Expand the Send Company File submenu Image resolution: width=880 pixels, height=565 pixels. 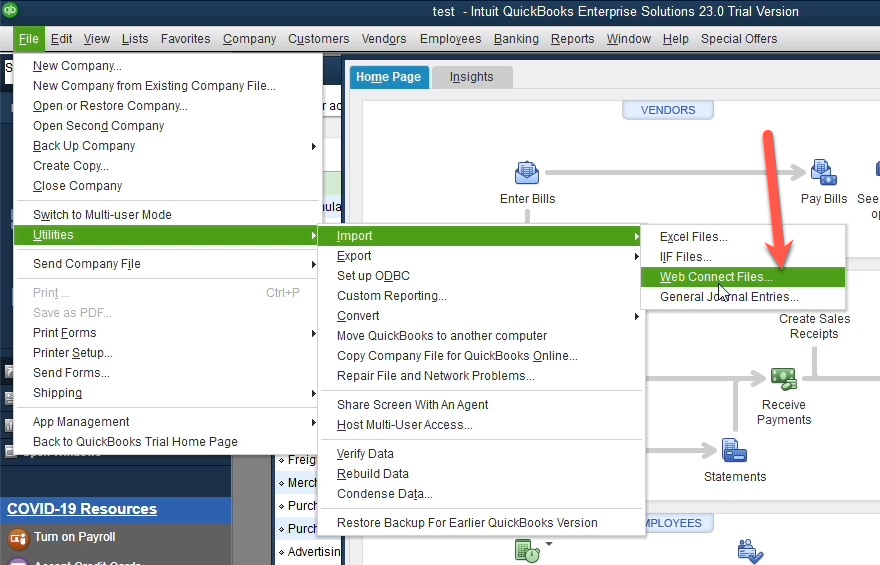tap(168, 264)
